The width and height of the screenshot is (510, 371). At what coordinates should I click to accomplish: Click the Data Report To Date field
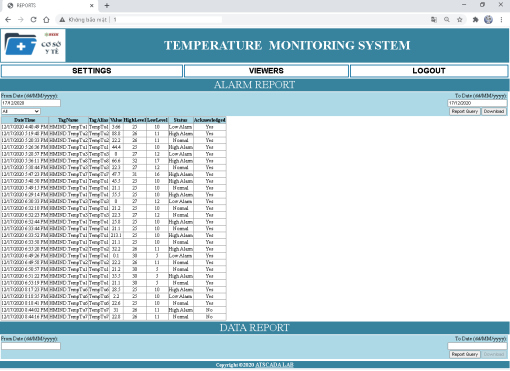[477, 346]
